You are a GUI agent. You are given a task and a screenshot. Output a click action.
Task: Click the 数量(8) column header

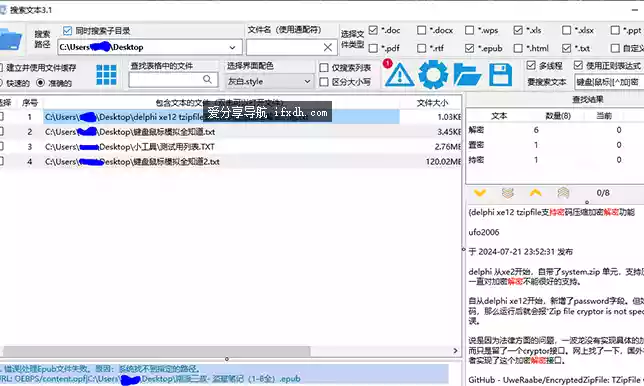coord(558,116)
